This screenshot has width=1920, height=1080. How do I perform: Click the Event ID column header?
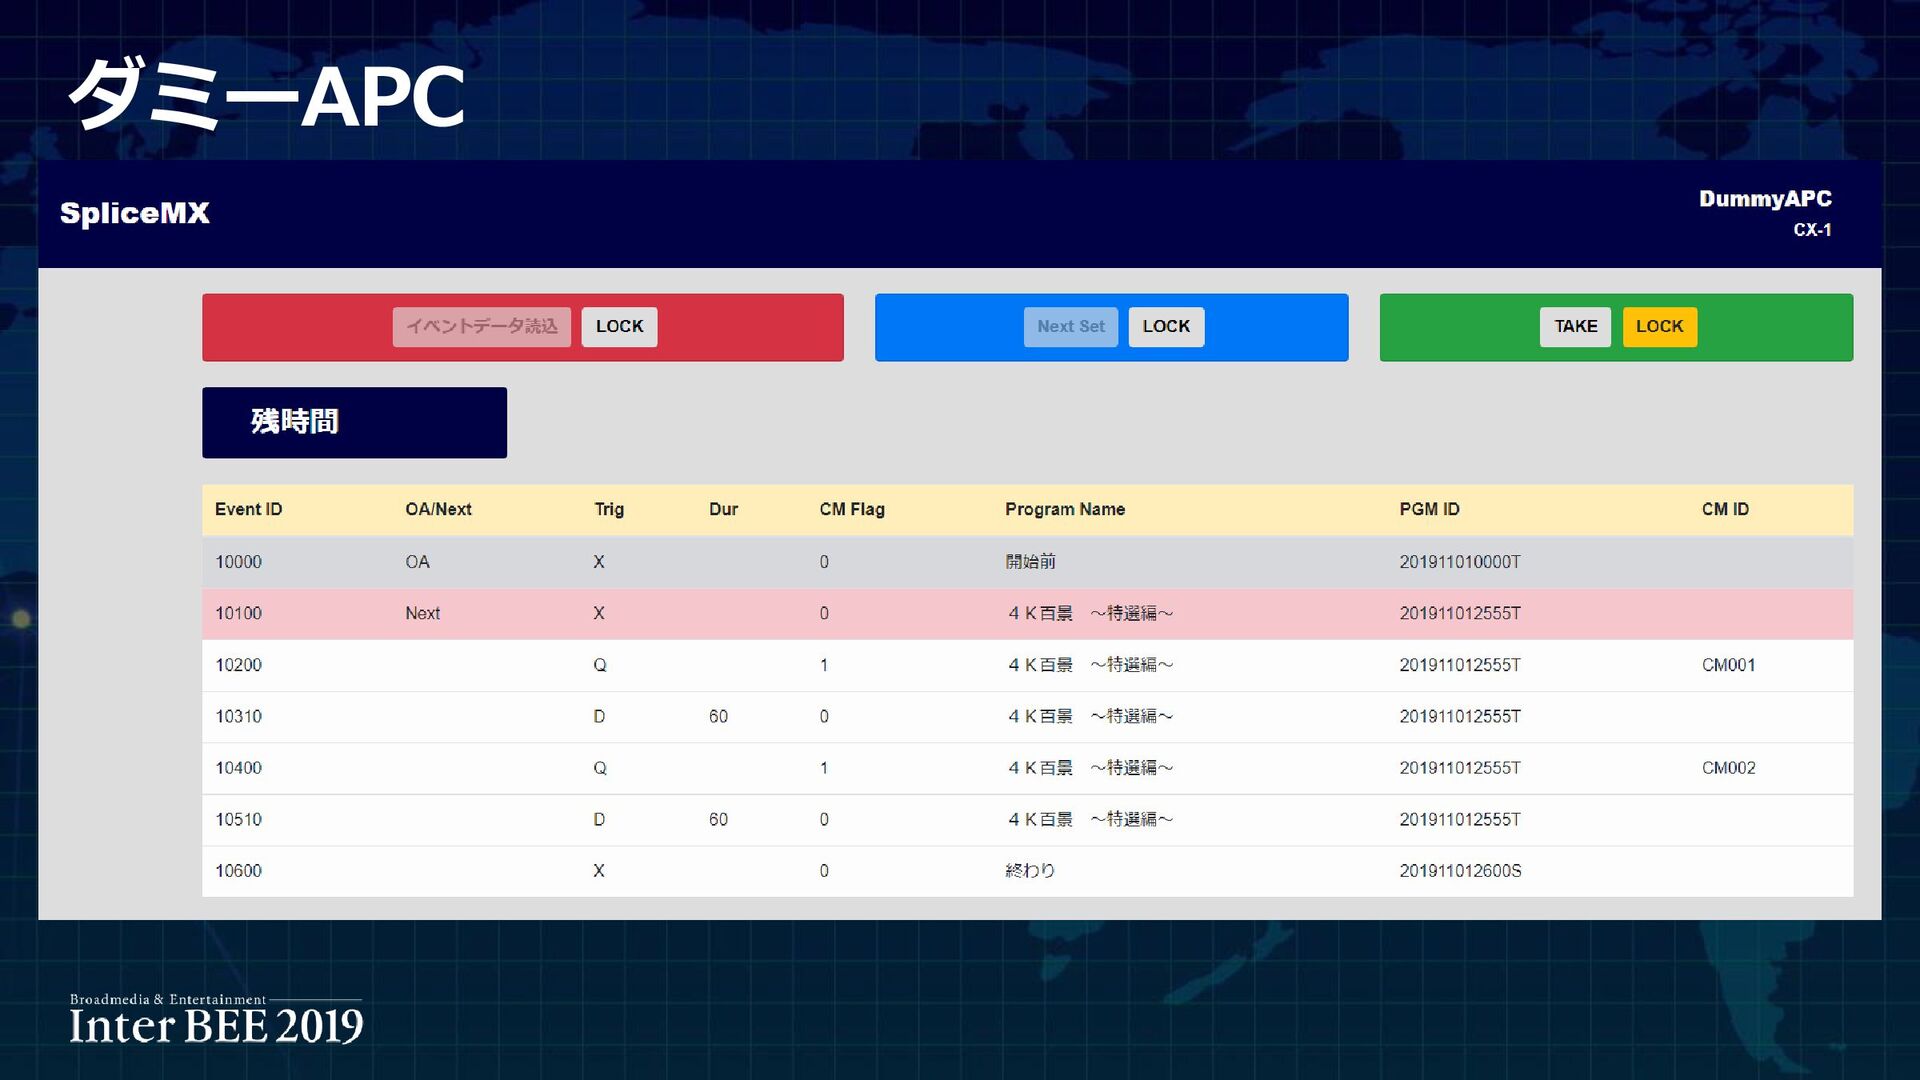249,509
